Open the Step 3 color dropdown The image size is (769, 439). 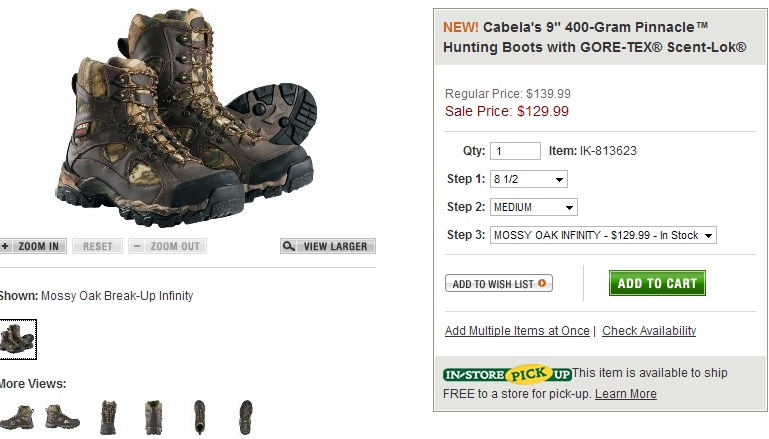click(603, 235)
